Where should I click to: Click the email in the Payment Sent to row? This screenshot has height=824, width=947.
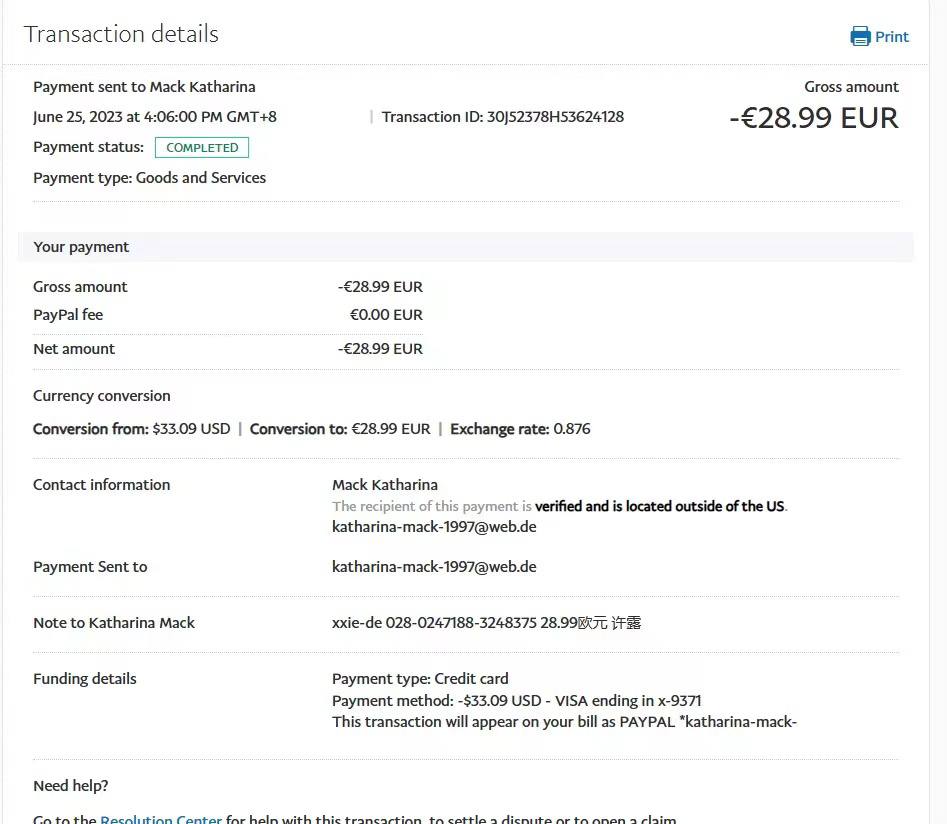[434, 567]
